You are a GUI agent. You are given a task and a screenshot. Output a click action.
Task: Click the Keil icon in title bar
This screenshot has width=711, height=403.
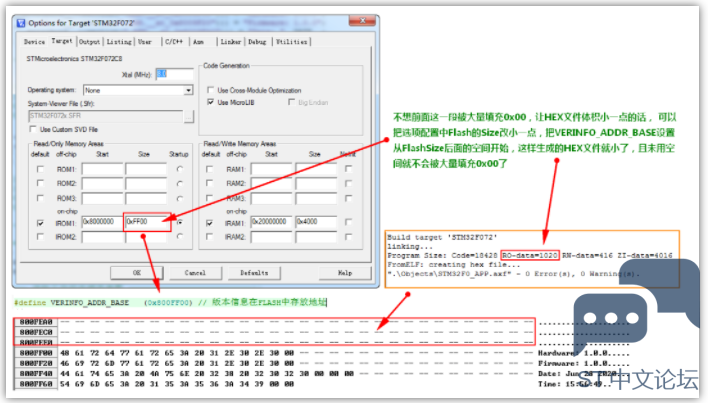(21, 23)
